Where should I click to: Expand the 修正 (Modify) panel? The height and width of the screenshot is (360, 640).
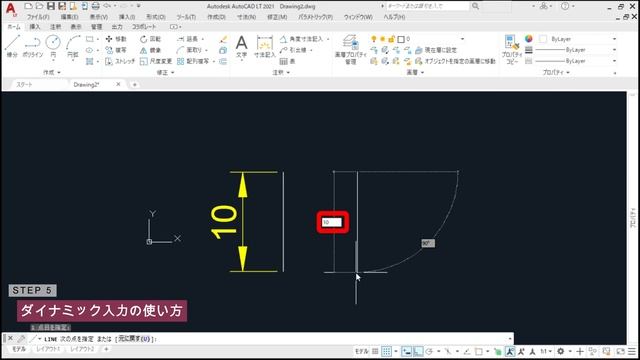pyautogui.click(x=165, y=72)
